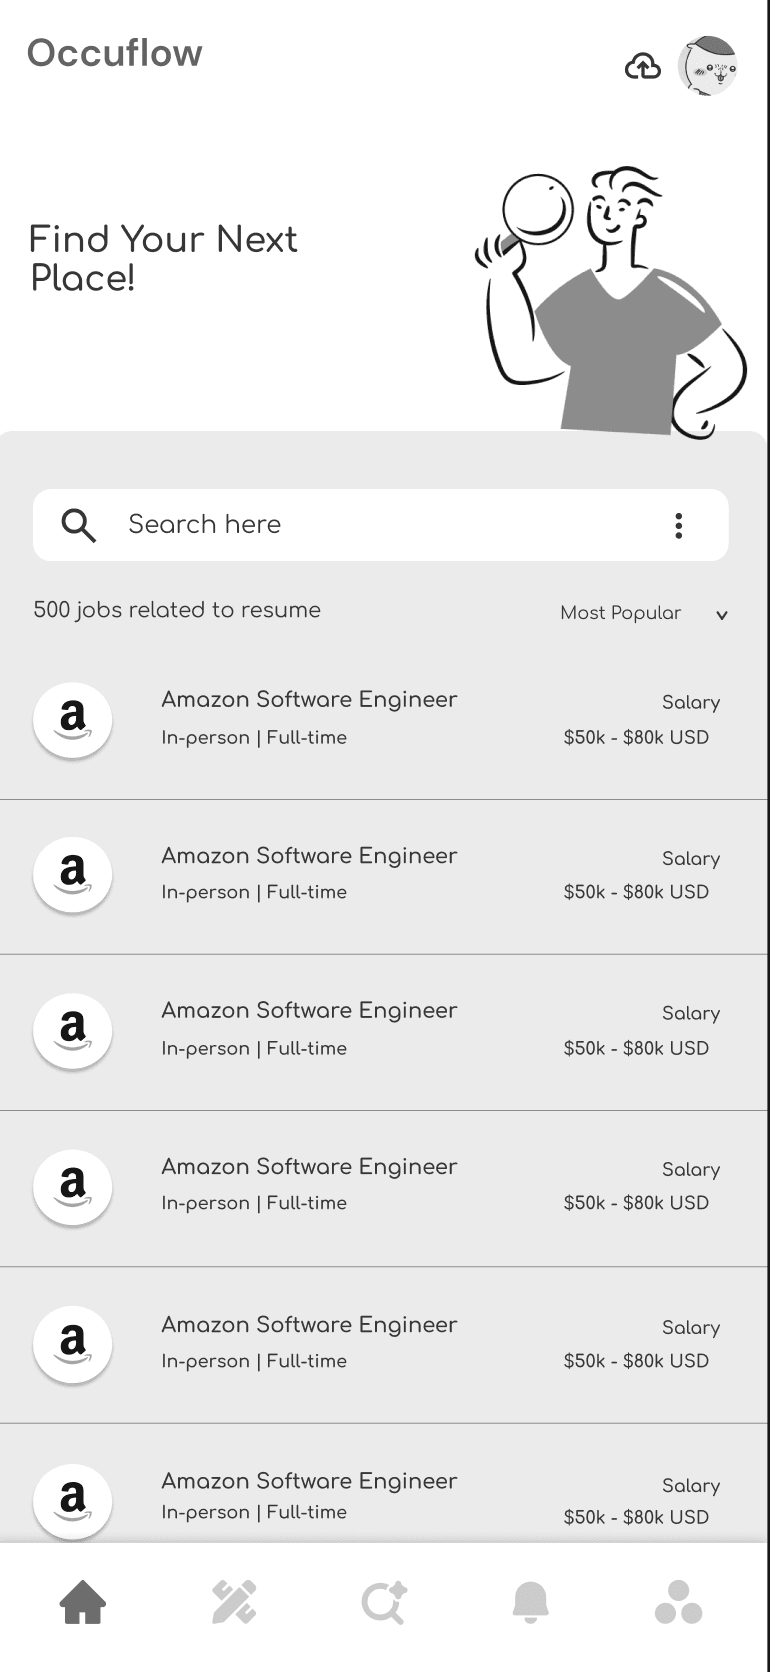Click the Amazon logo of second job

(x=73, y=875)
